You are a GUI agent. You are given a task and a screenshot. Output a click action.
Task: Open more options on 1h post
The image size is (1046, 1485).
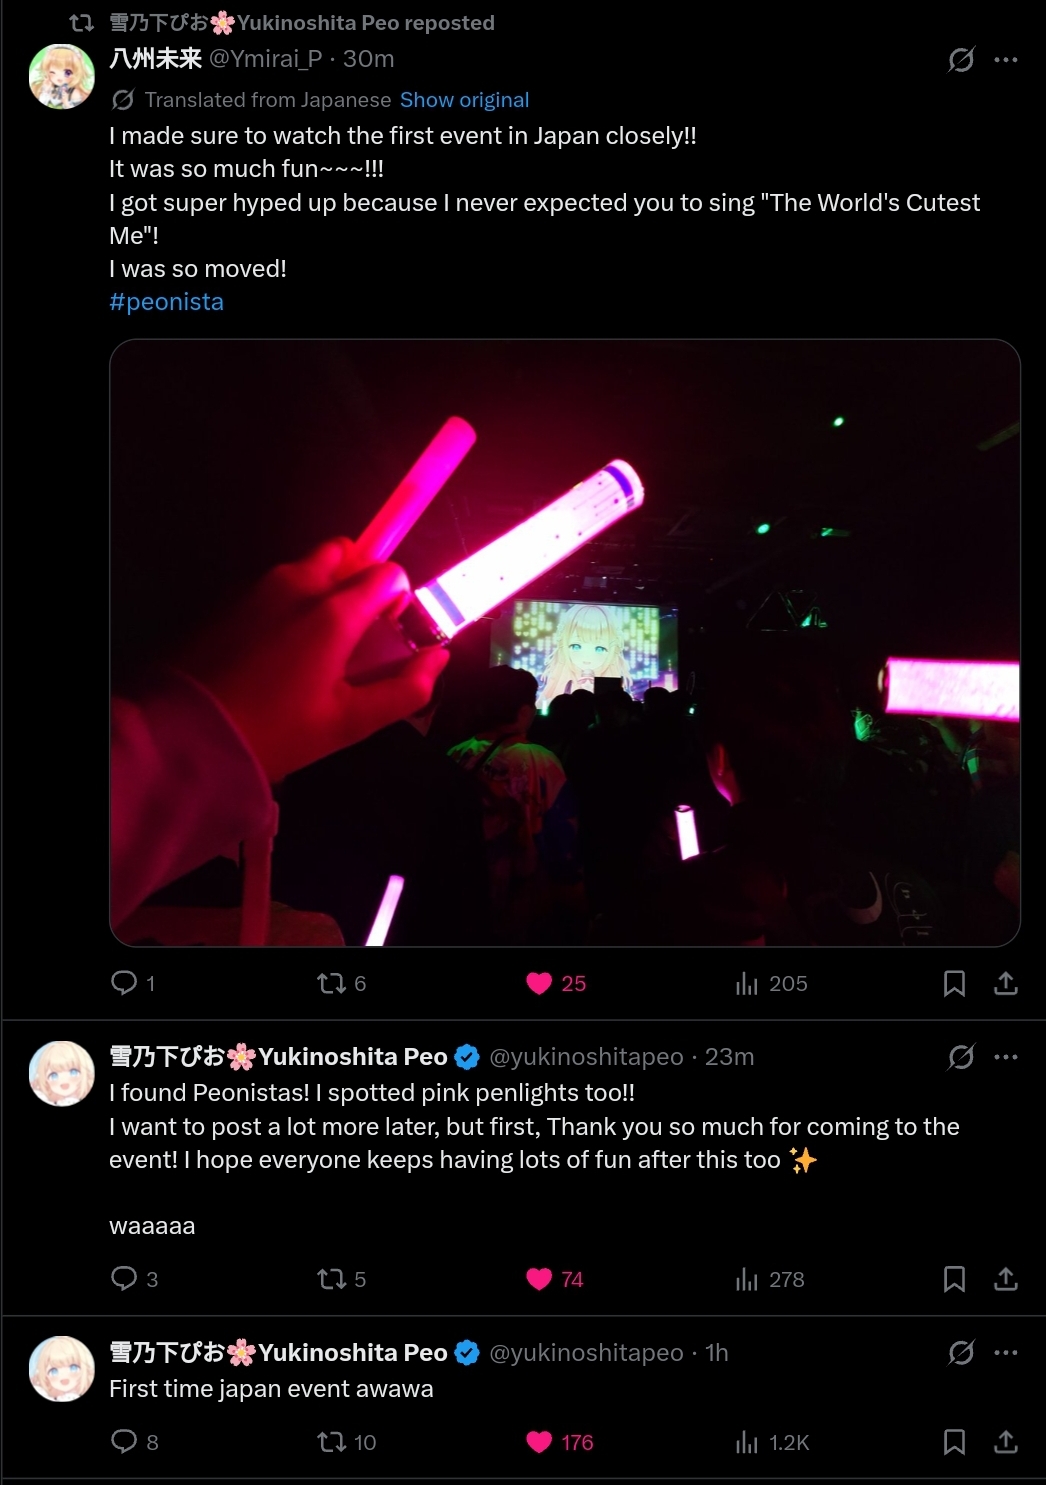pyautogui.click(x=1005, y=1353)
